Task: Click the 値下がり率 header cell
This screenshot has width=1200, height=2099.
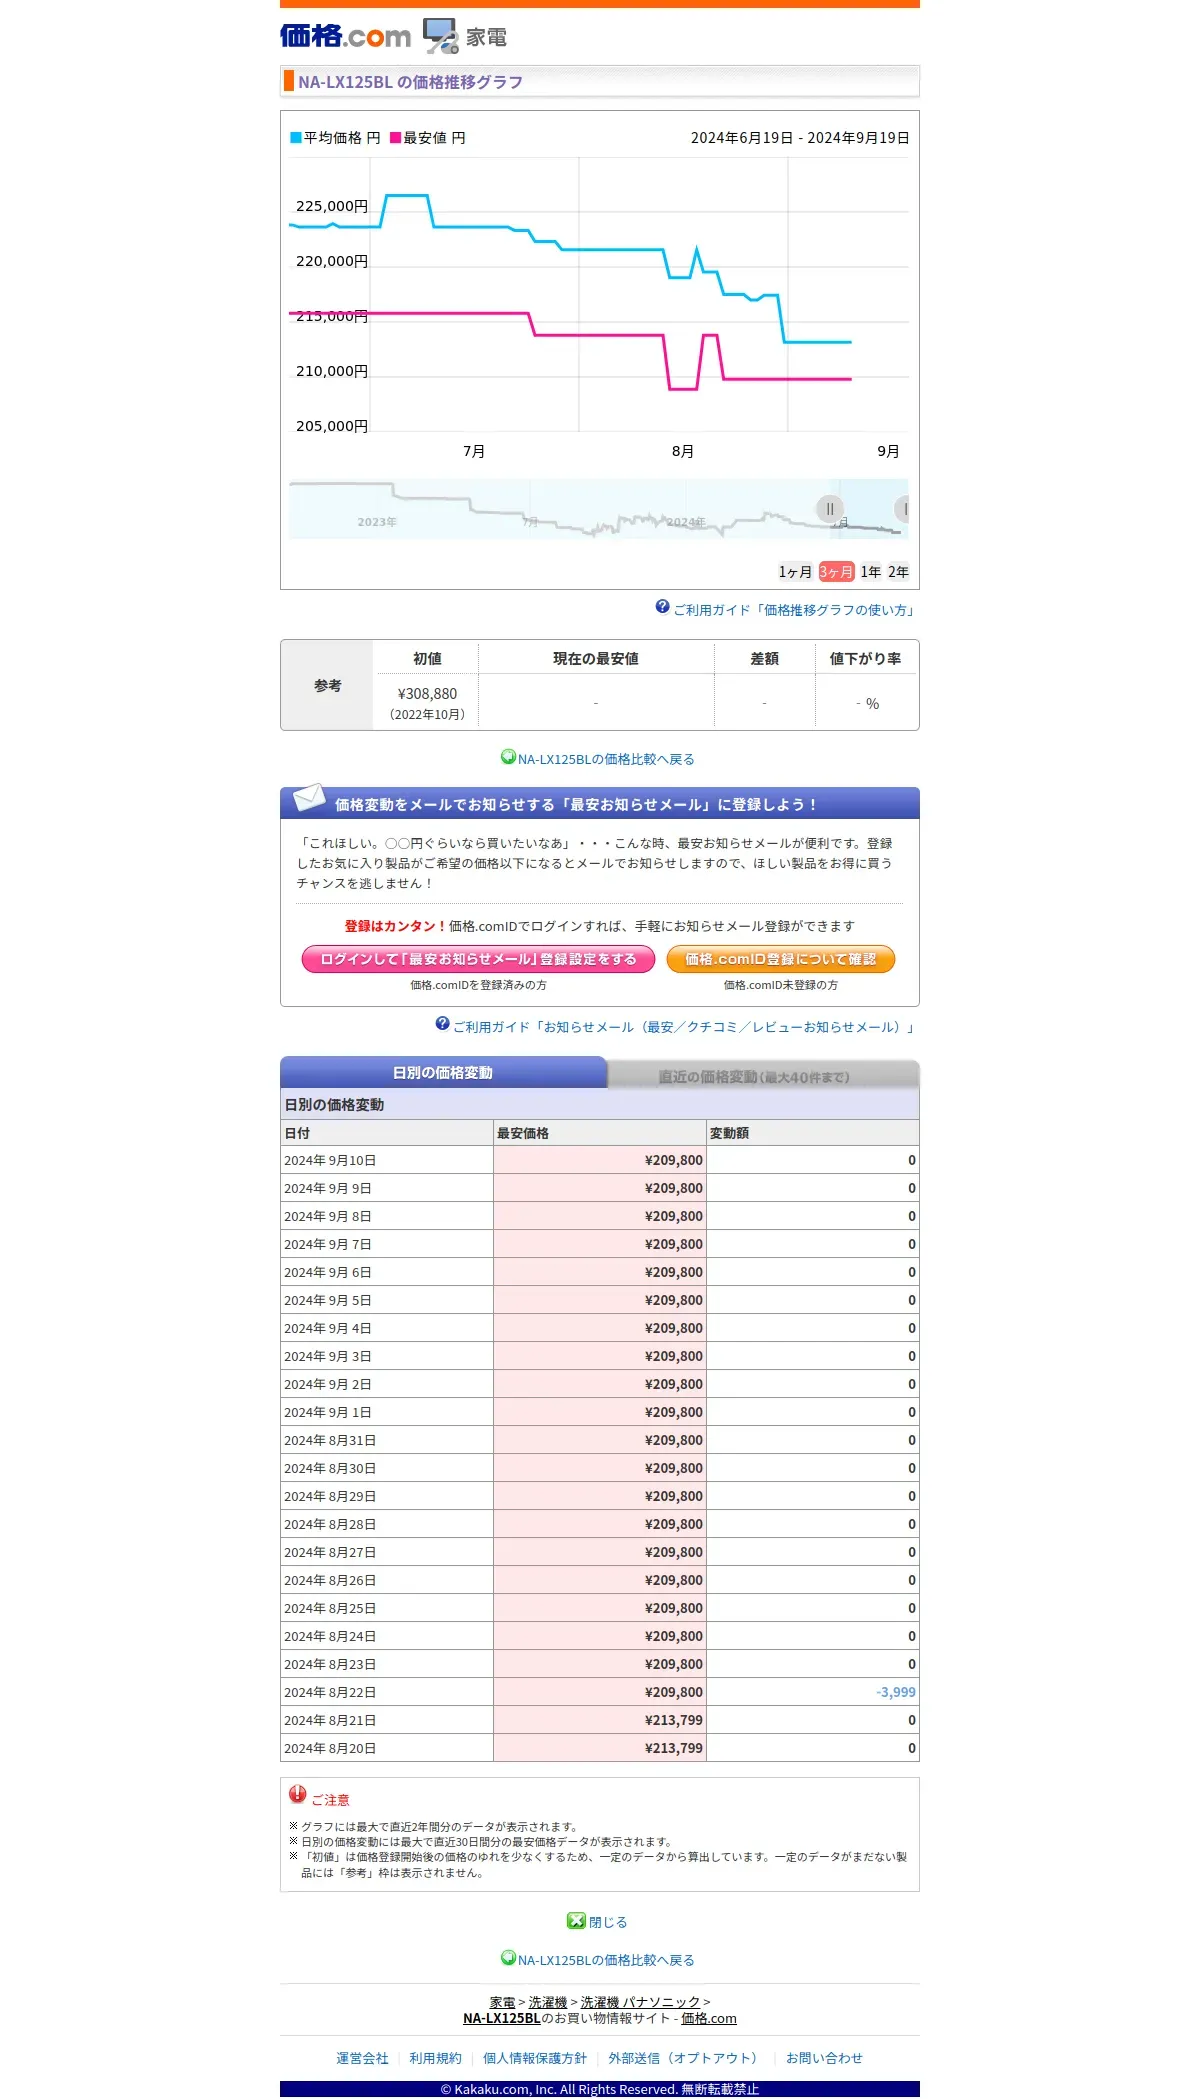Action: [x=865, y=658]
